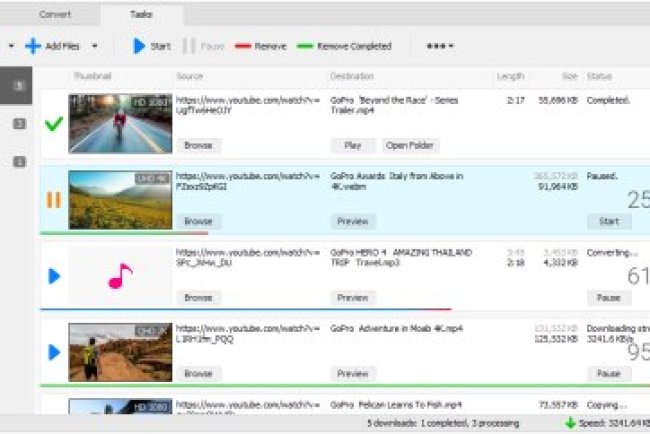The height and width of the screenshot is (434, 650).
Task: Click Browse for Beyond the Race task
Action: [199, 145]
